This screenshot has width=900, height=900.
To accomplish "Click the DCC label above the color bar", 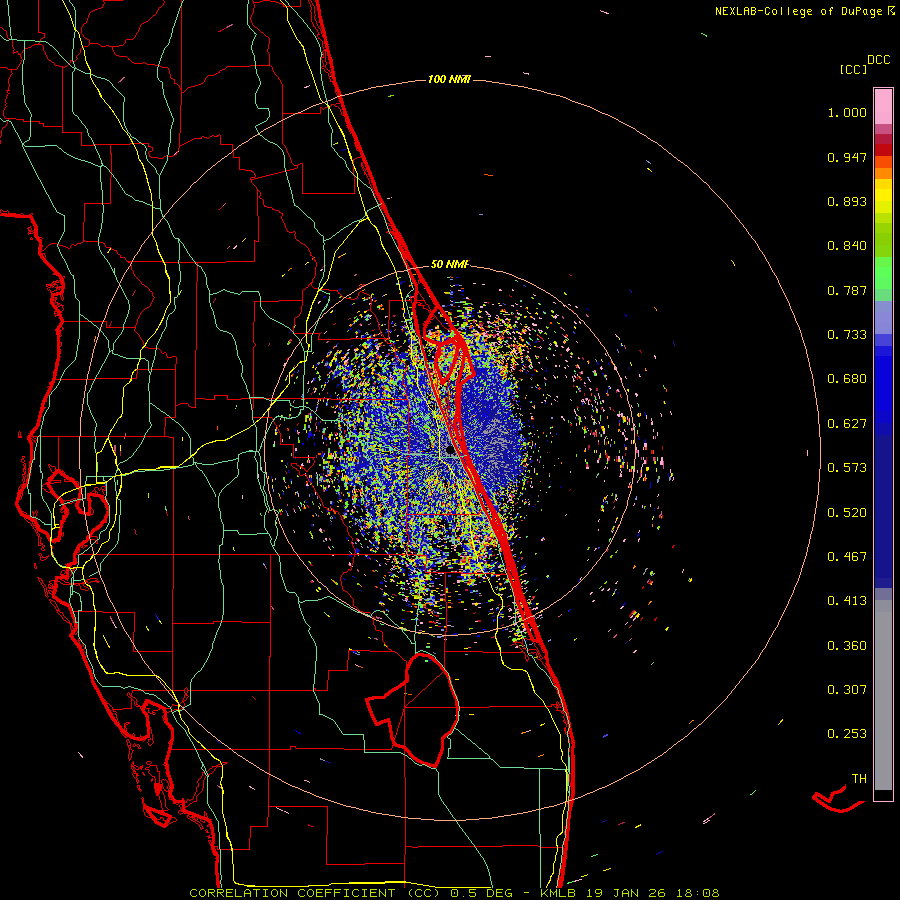I will tap(878, 59).
